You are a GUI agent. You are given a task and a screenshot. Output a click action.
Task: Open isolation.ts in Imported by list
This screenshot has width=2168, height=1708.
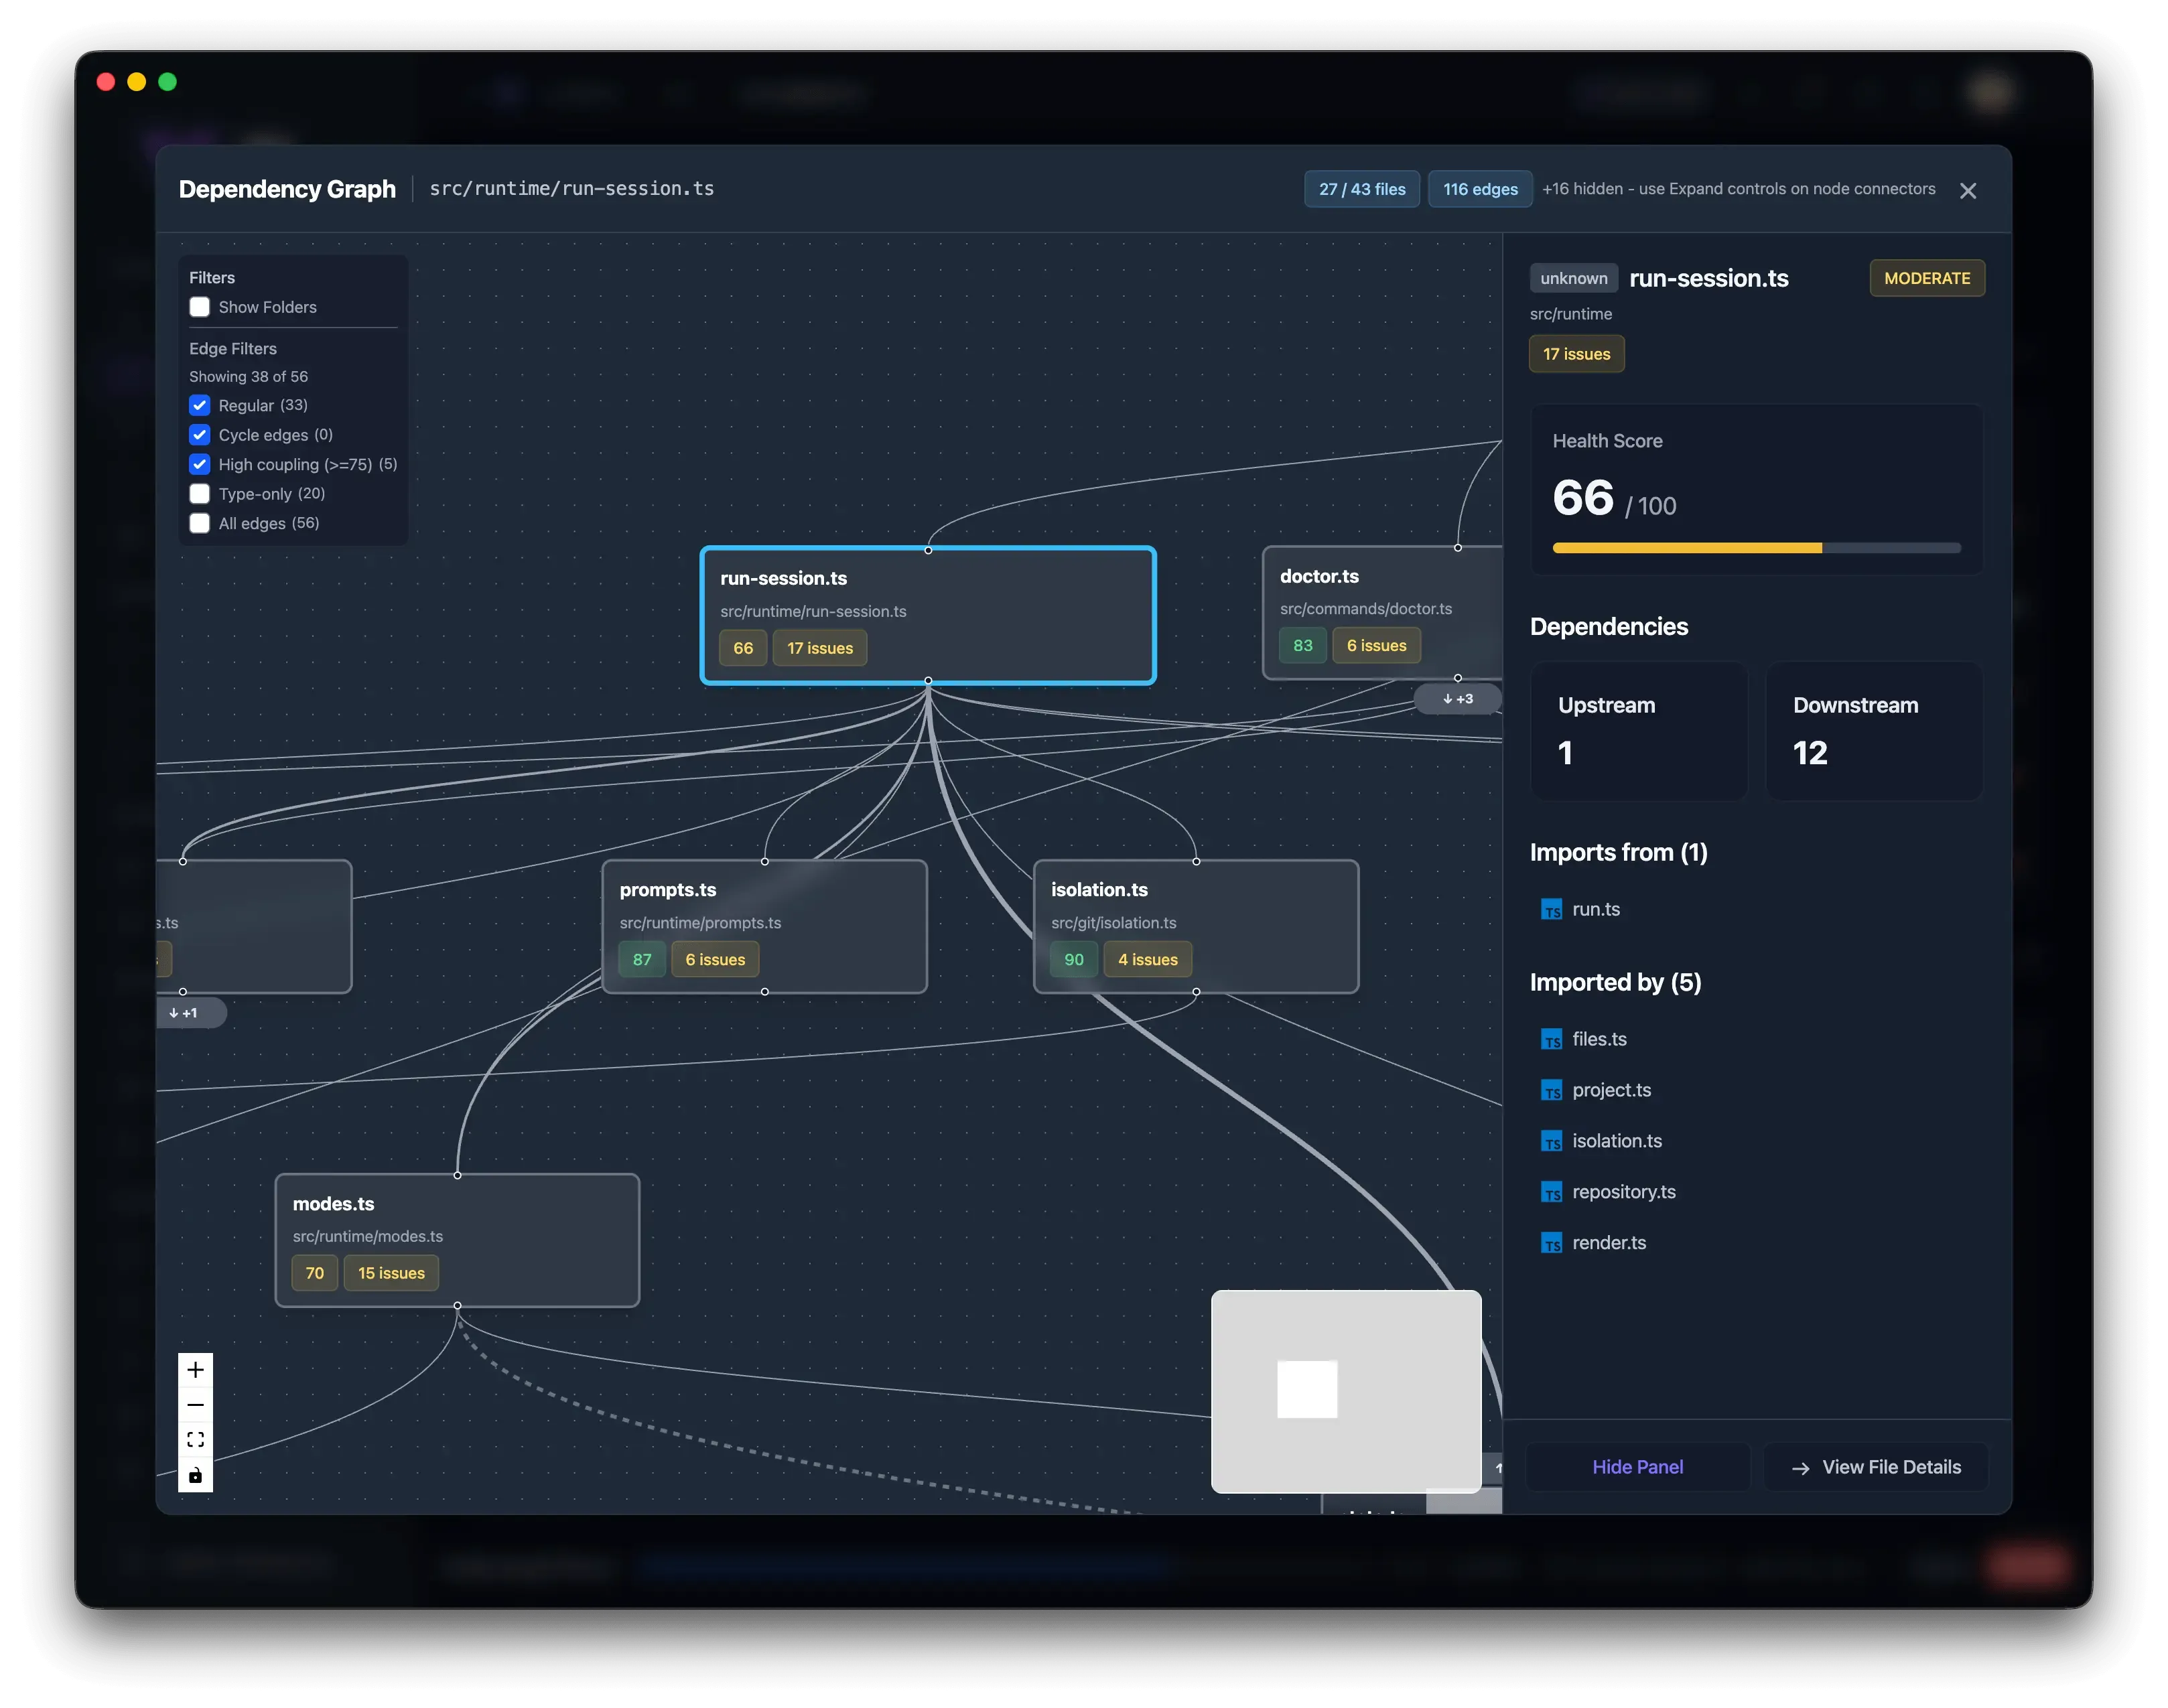coord(1617,1142)
